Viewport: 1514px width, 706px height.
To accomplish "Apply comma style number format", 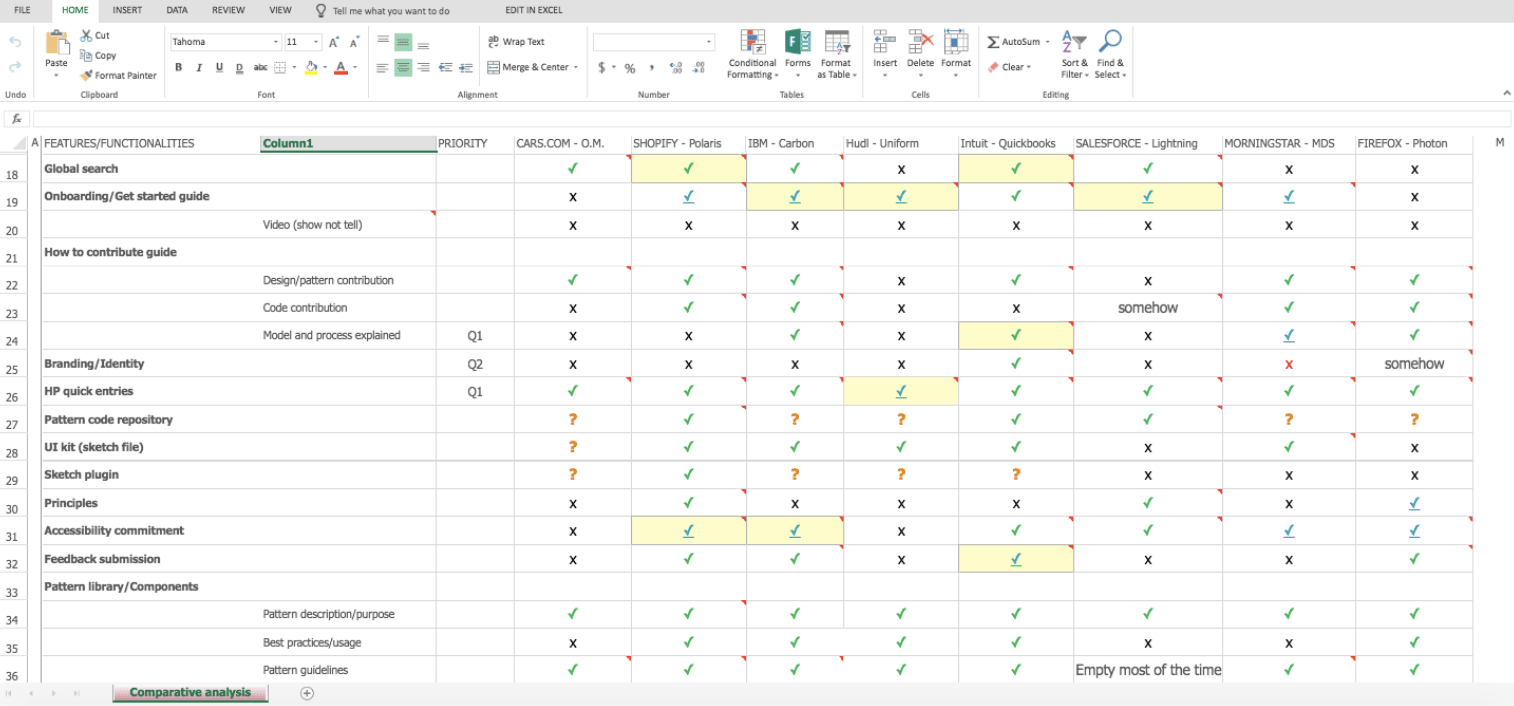I will tap(652, 67).
